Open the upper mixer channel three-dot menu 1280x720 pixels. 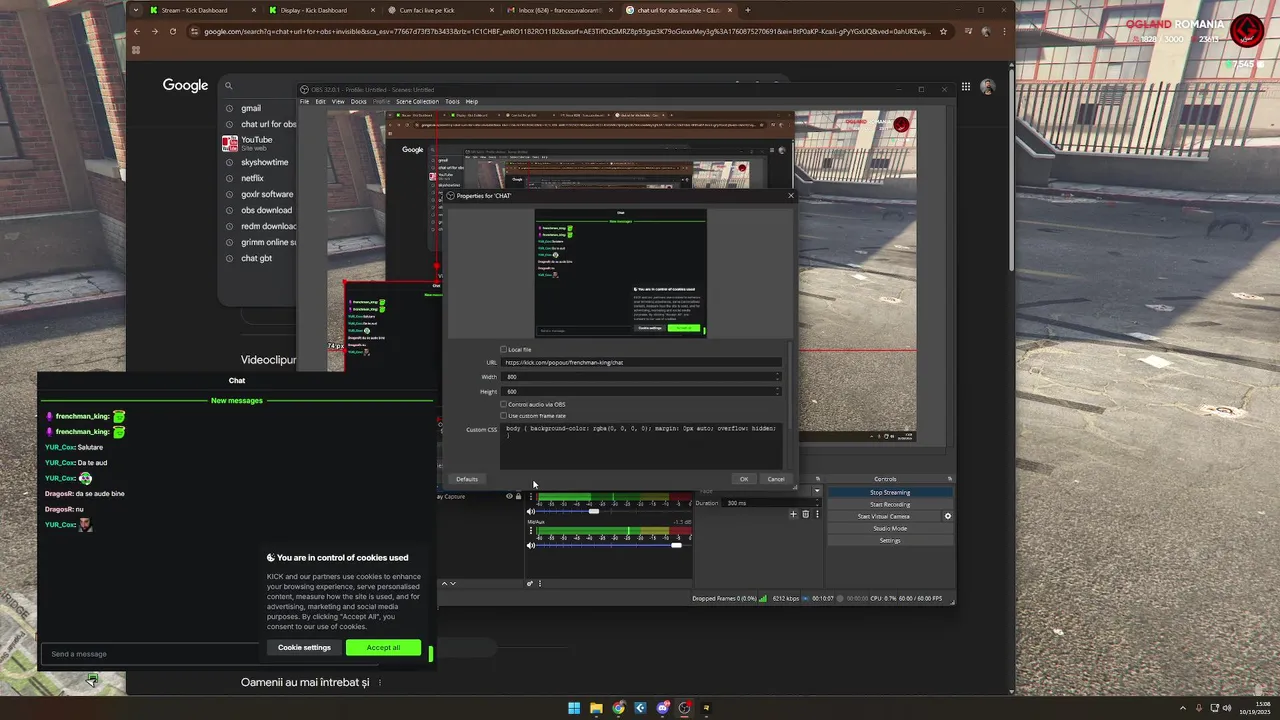[531, 497]
